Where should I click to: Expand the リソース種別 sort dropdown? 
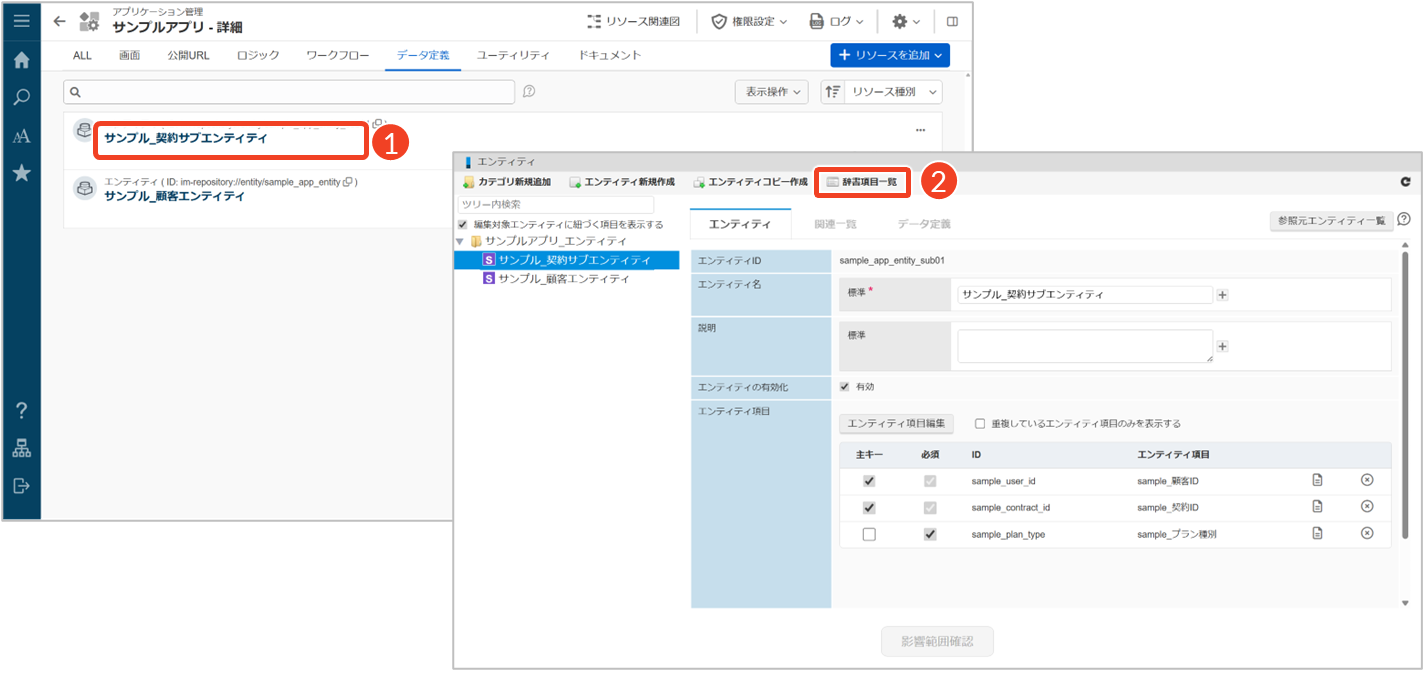(881, 92)
